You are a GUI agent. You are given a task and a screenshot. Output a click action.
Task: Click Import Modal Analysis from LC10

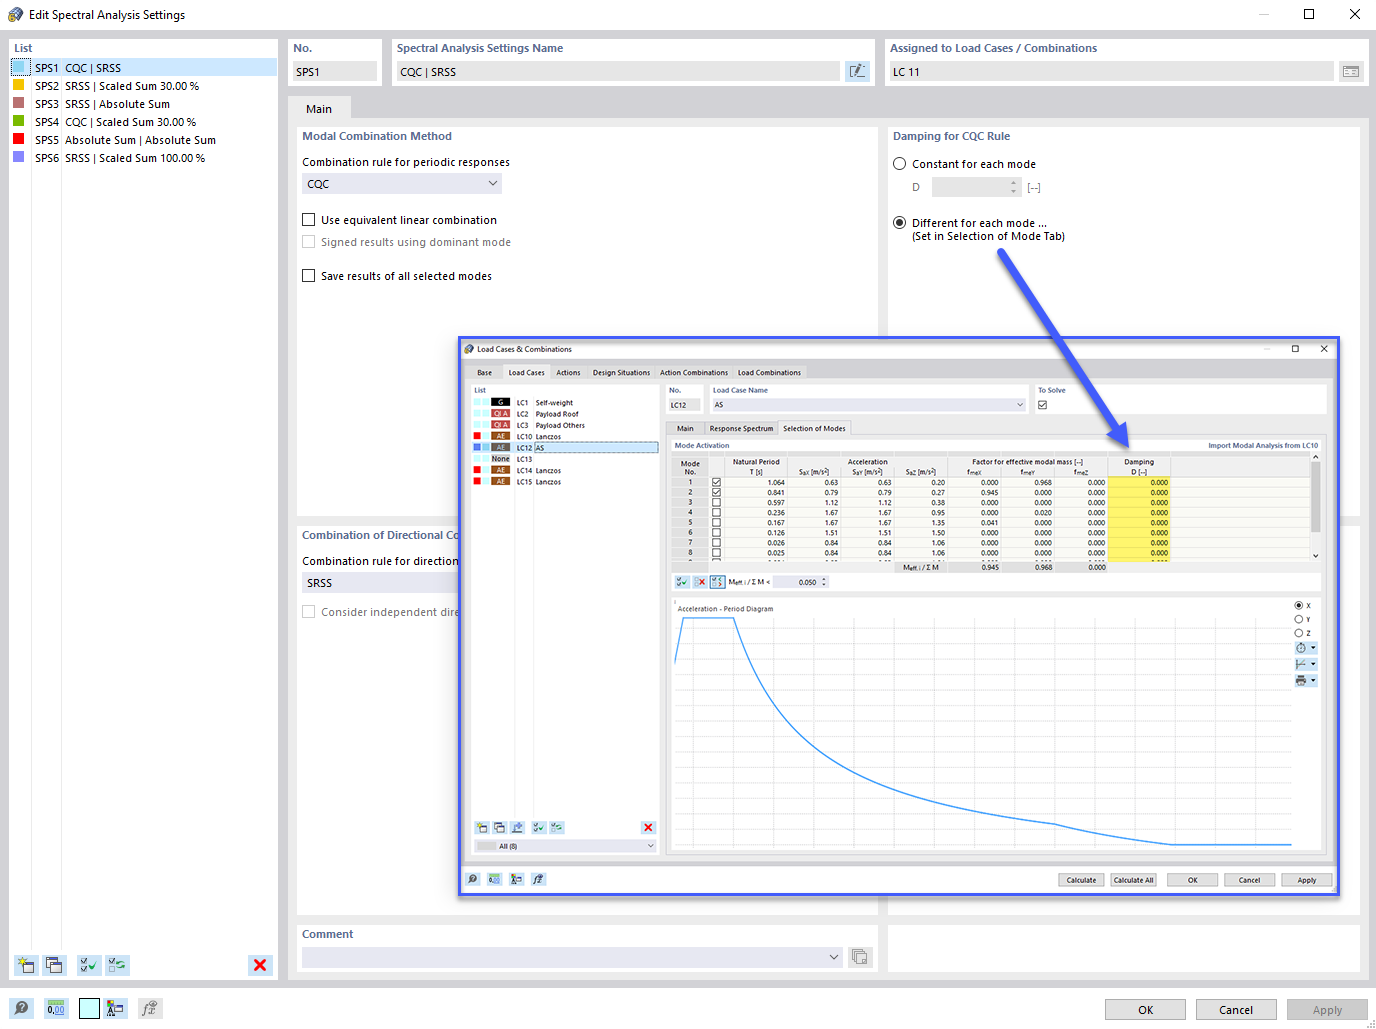tap(1265, 445)
